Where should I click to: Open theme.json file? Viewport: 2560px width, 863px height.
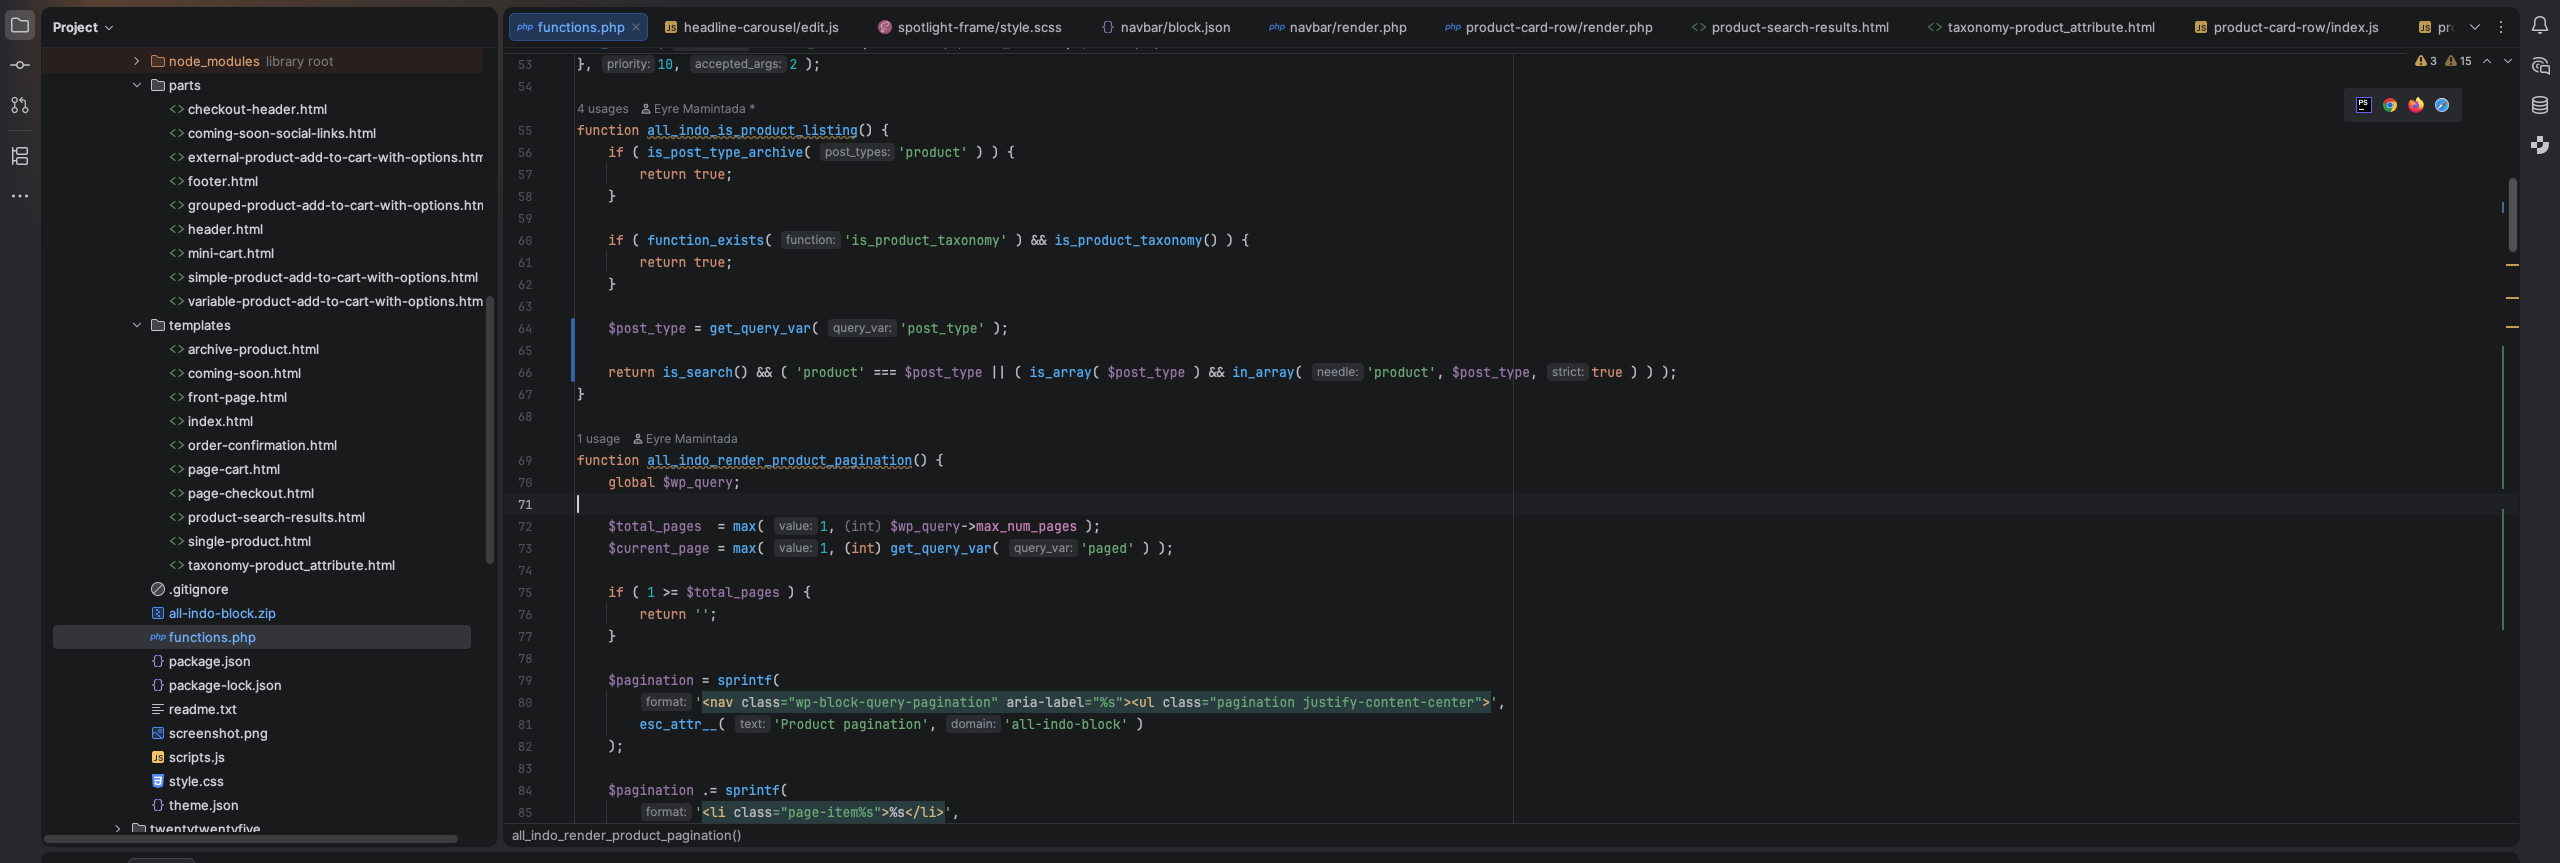(x=203, y=805)
